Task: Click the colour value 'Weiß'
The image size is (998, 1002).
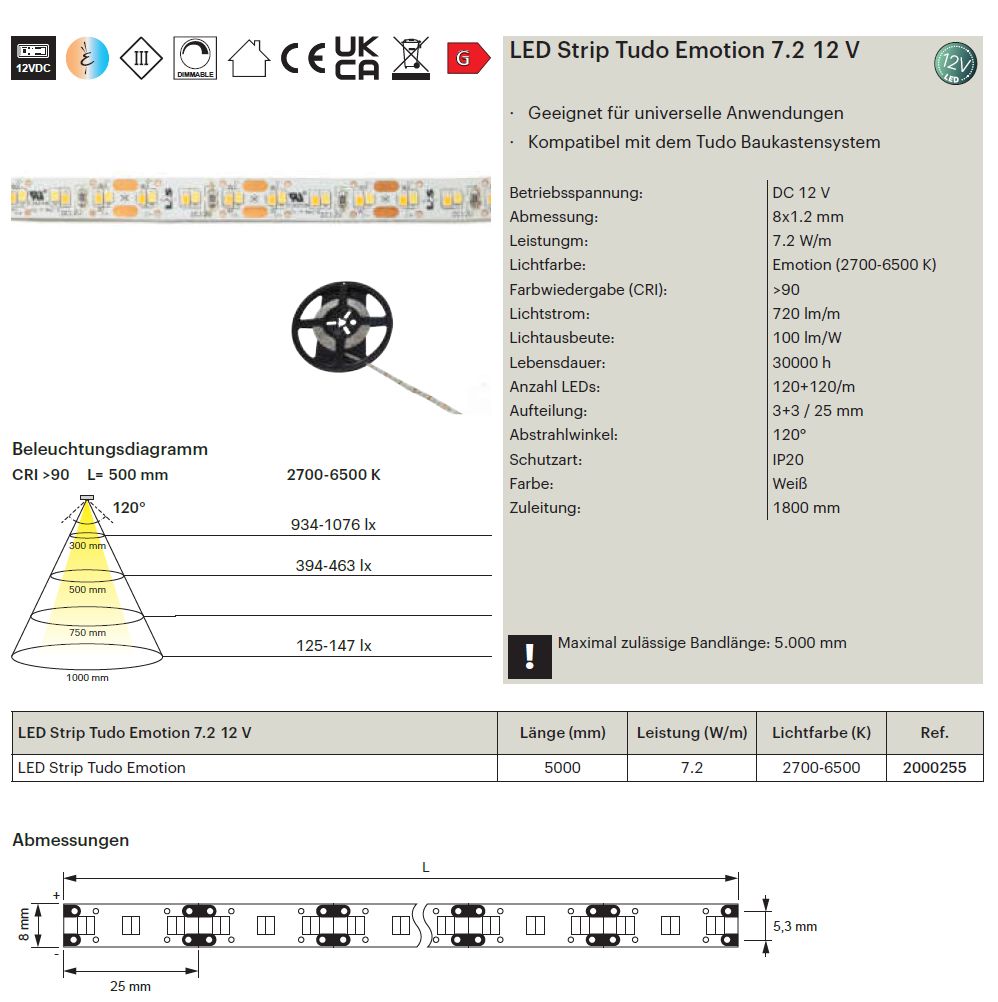Action: click(790, 484)
